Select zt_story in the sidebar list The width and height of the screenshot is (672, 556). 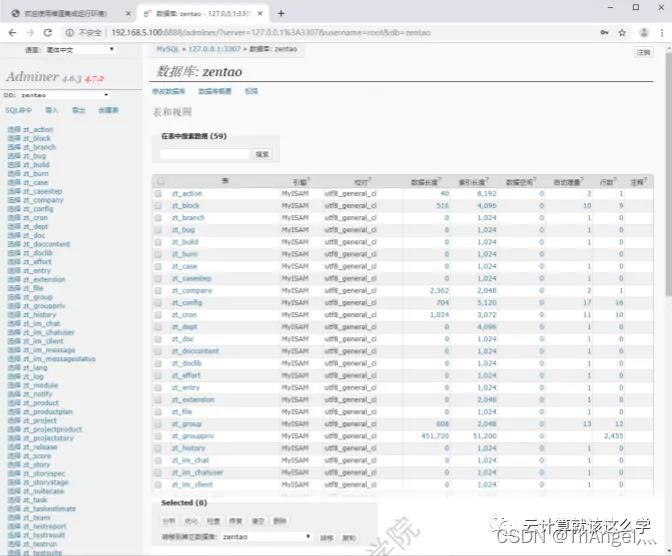coord(37,465)
